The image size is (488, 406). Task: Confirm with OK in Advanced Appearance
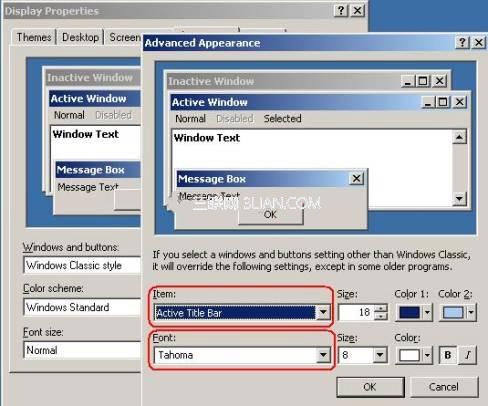tap(370, 387)
